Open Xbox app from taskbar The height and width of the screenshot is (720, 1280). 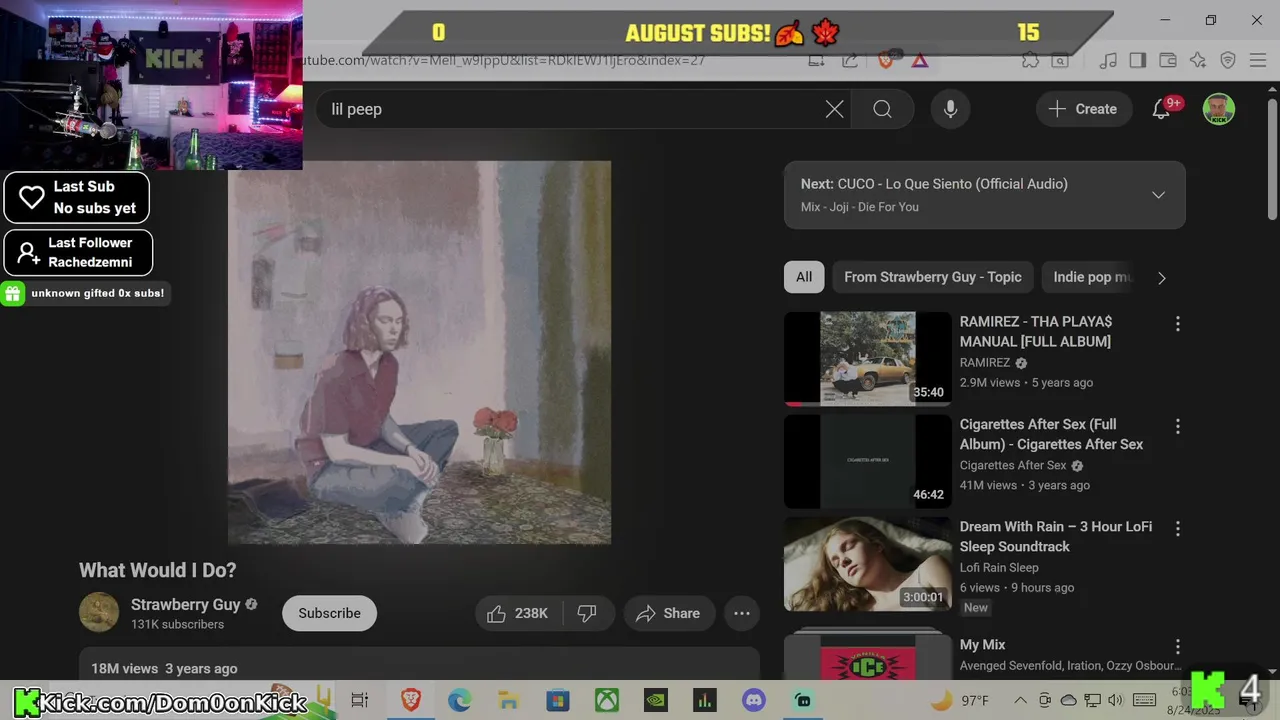coord(607,700)
